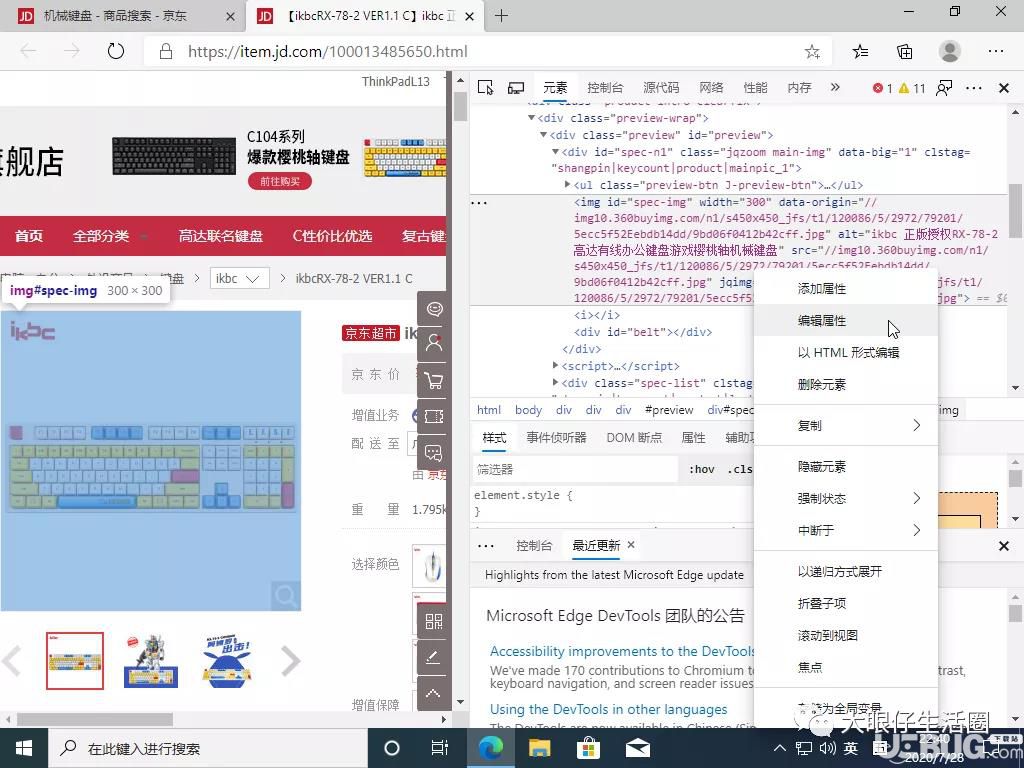Open JD sidebar feedback edit icon
The height and width of the screenshot is (768, 1024).
(x=434, y=657)
